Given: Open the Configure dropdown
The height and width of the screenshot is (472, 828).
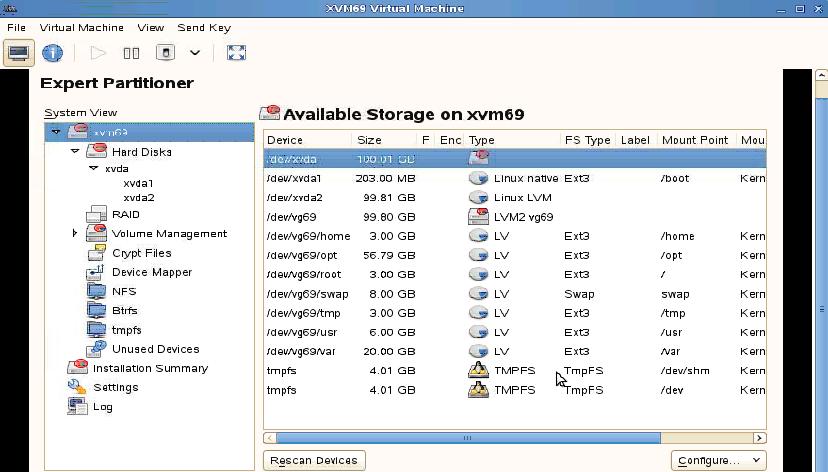Looking at the screenshot, I should coord(717,460).
